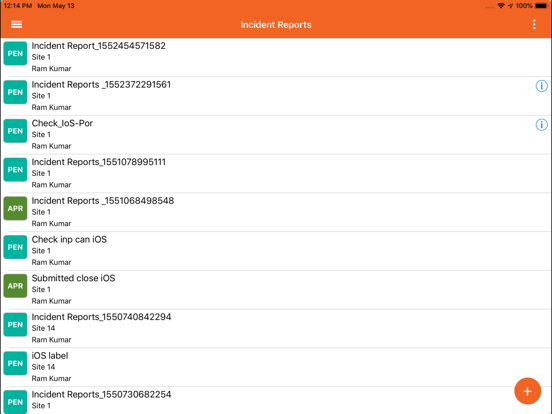Tap PEN badge of iOS label
The image size is (552, 414).
coord(15,363)
